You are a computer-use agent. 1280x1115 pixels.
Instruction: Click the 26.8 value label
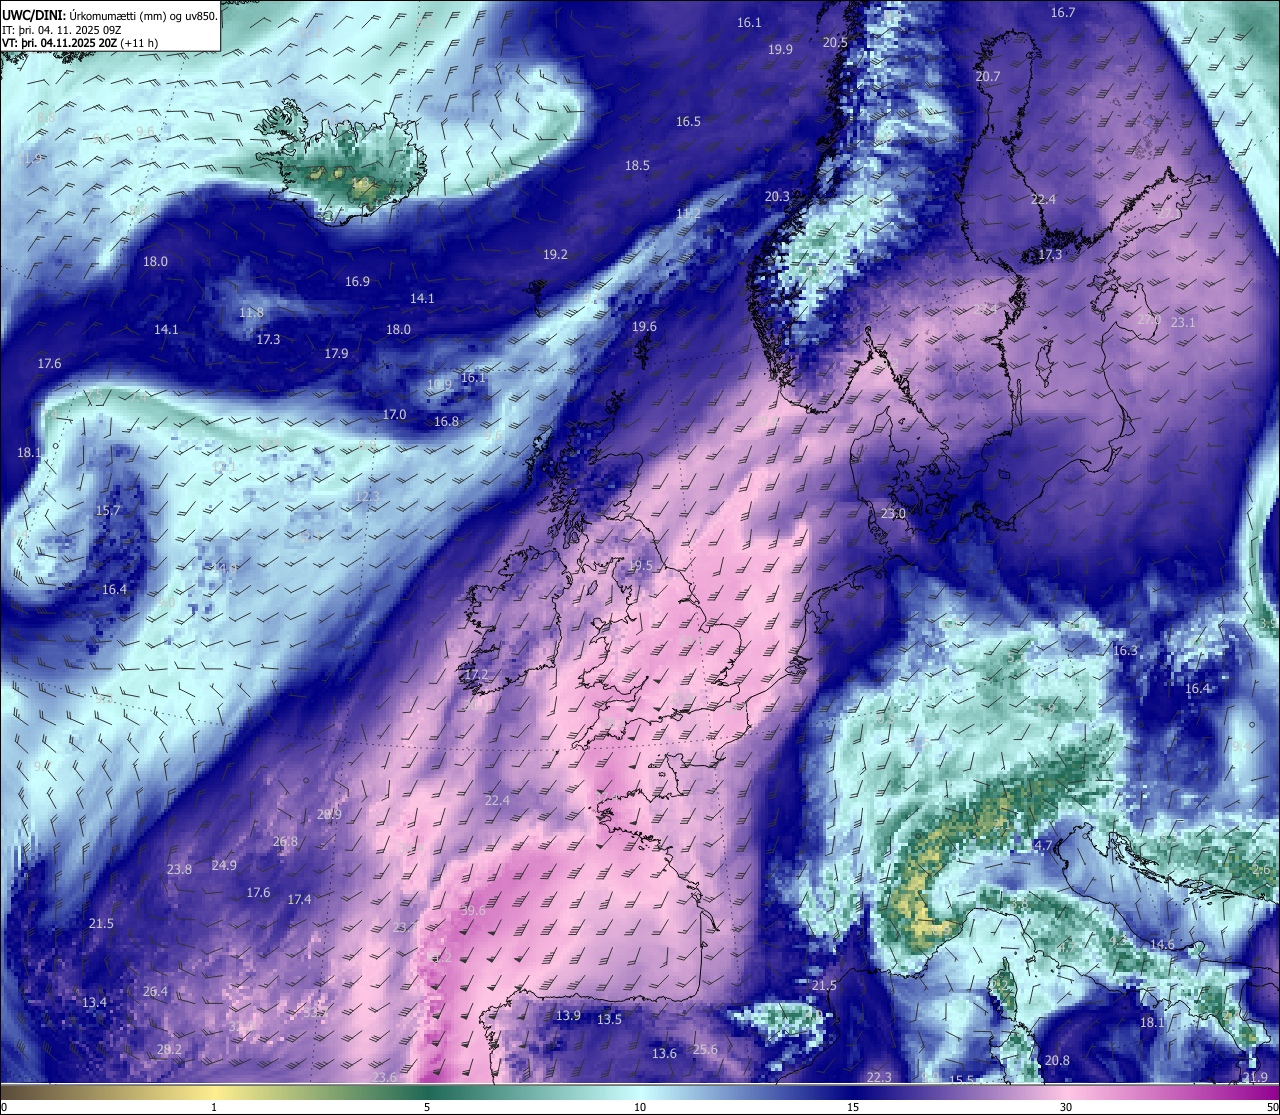[285, 842]
